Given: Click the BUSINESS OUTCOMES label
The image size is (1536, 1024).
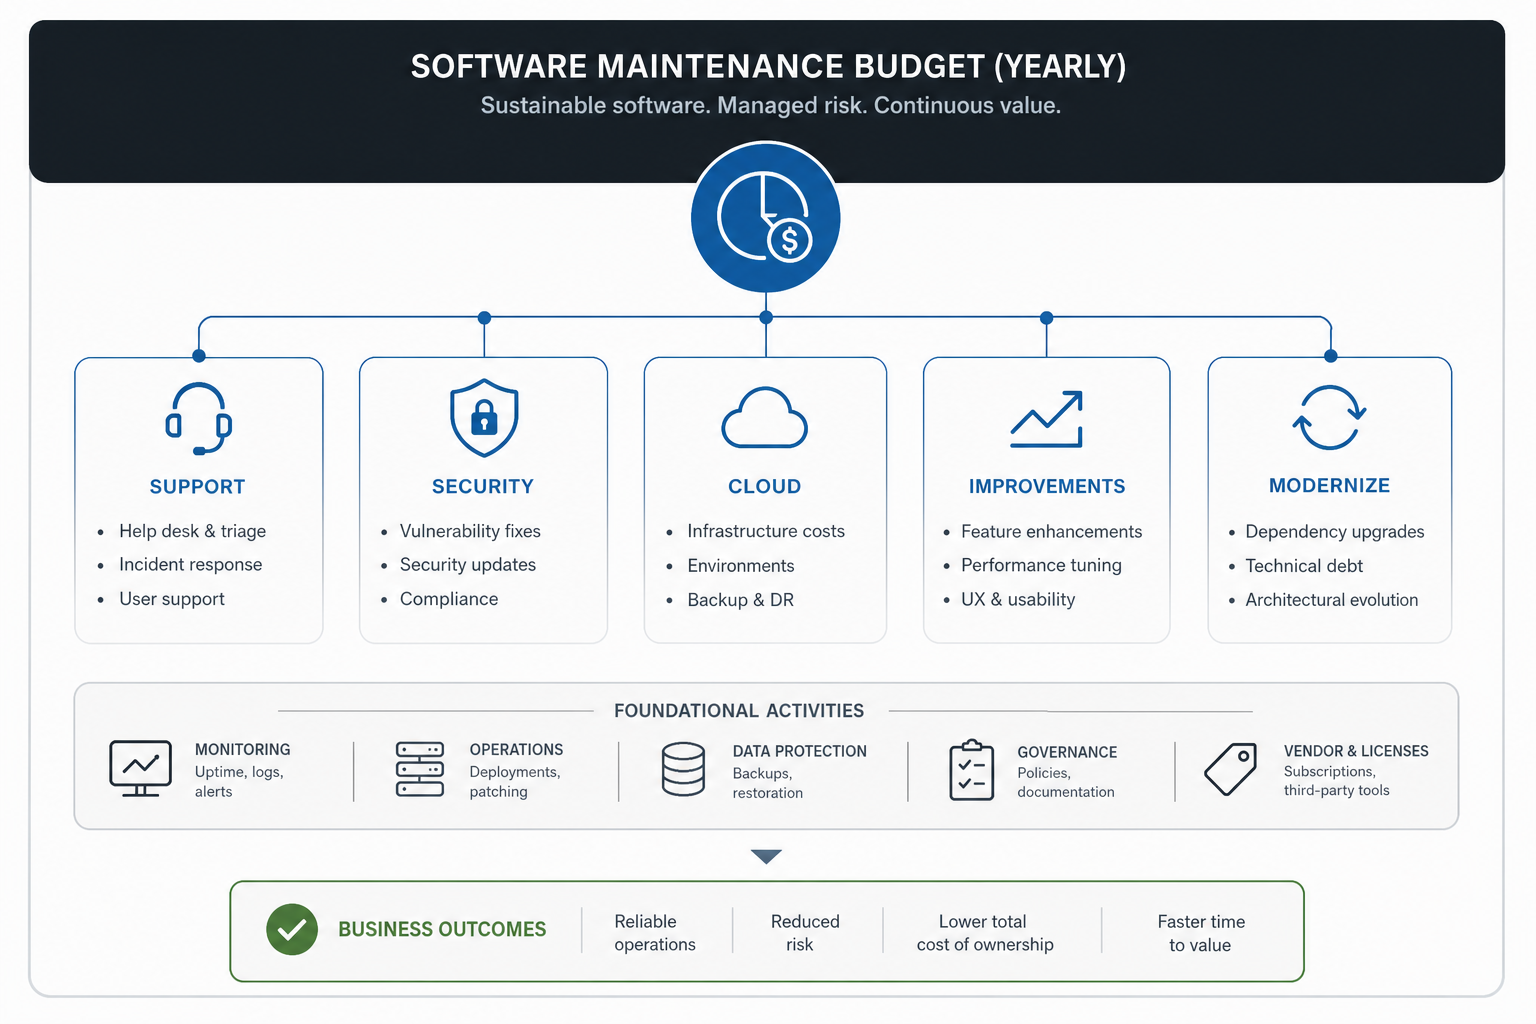Looking at the screenshot, I should pyautogui.click(x=442, y=930).
